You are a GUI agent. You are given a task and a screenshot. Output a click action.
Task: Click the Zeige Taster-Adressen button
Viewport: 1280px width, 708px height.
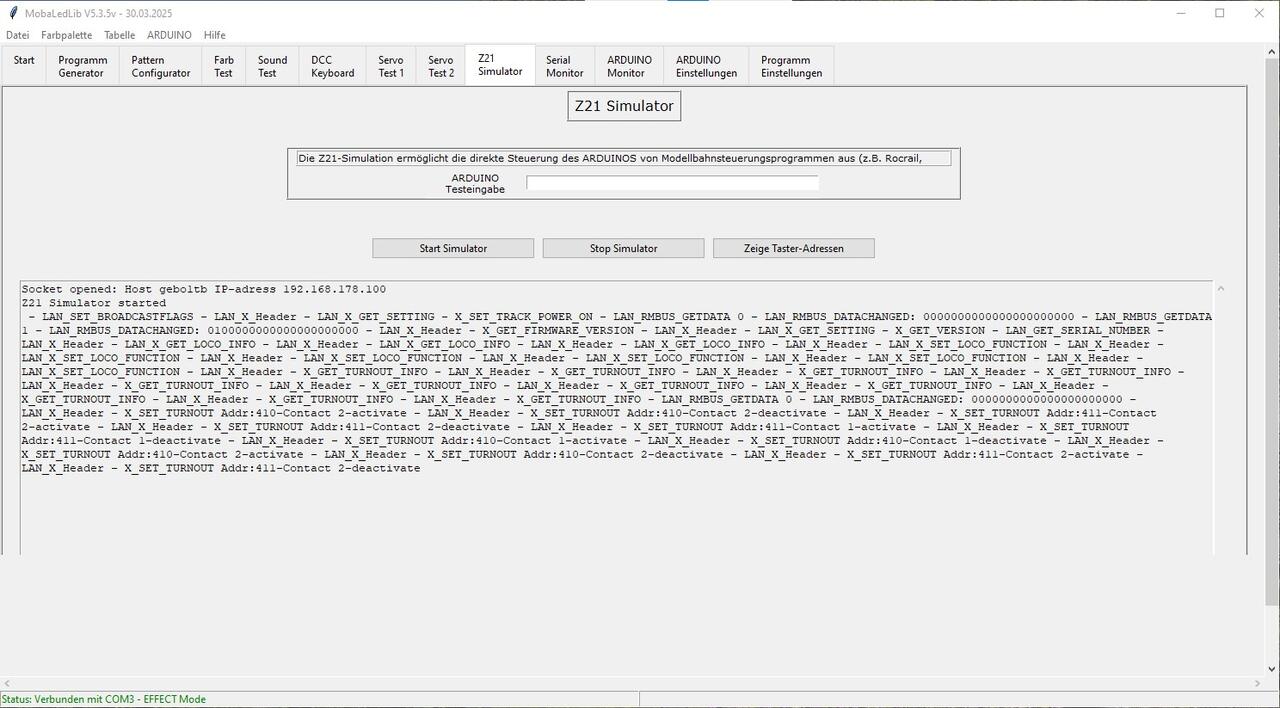click(793, 248)
